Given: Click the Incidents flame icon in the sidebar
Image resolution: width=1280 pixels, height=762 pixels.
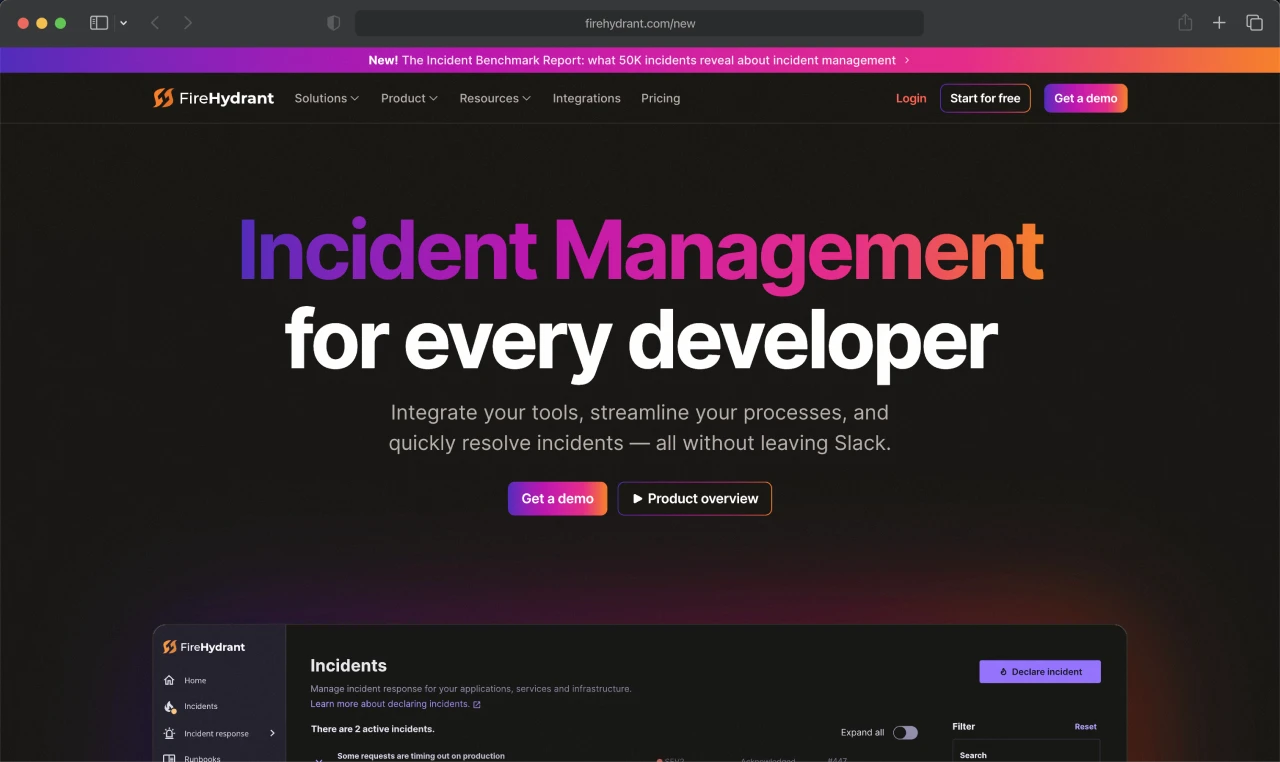Looking at the screenshot, I should tap(169, 706).
